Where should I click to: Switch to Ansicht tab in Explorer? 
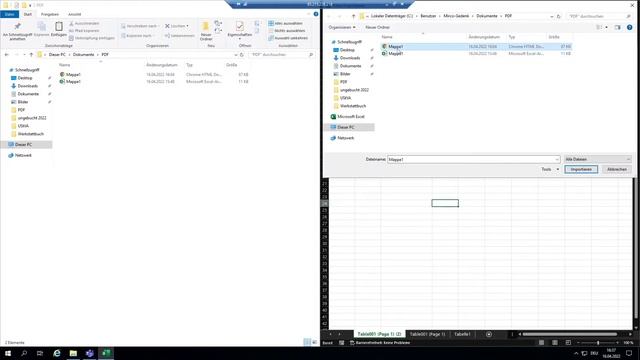pos(74,14)
